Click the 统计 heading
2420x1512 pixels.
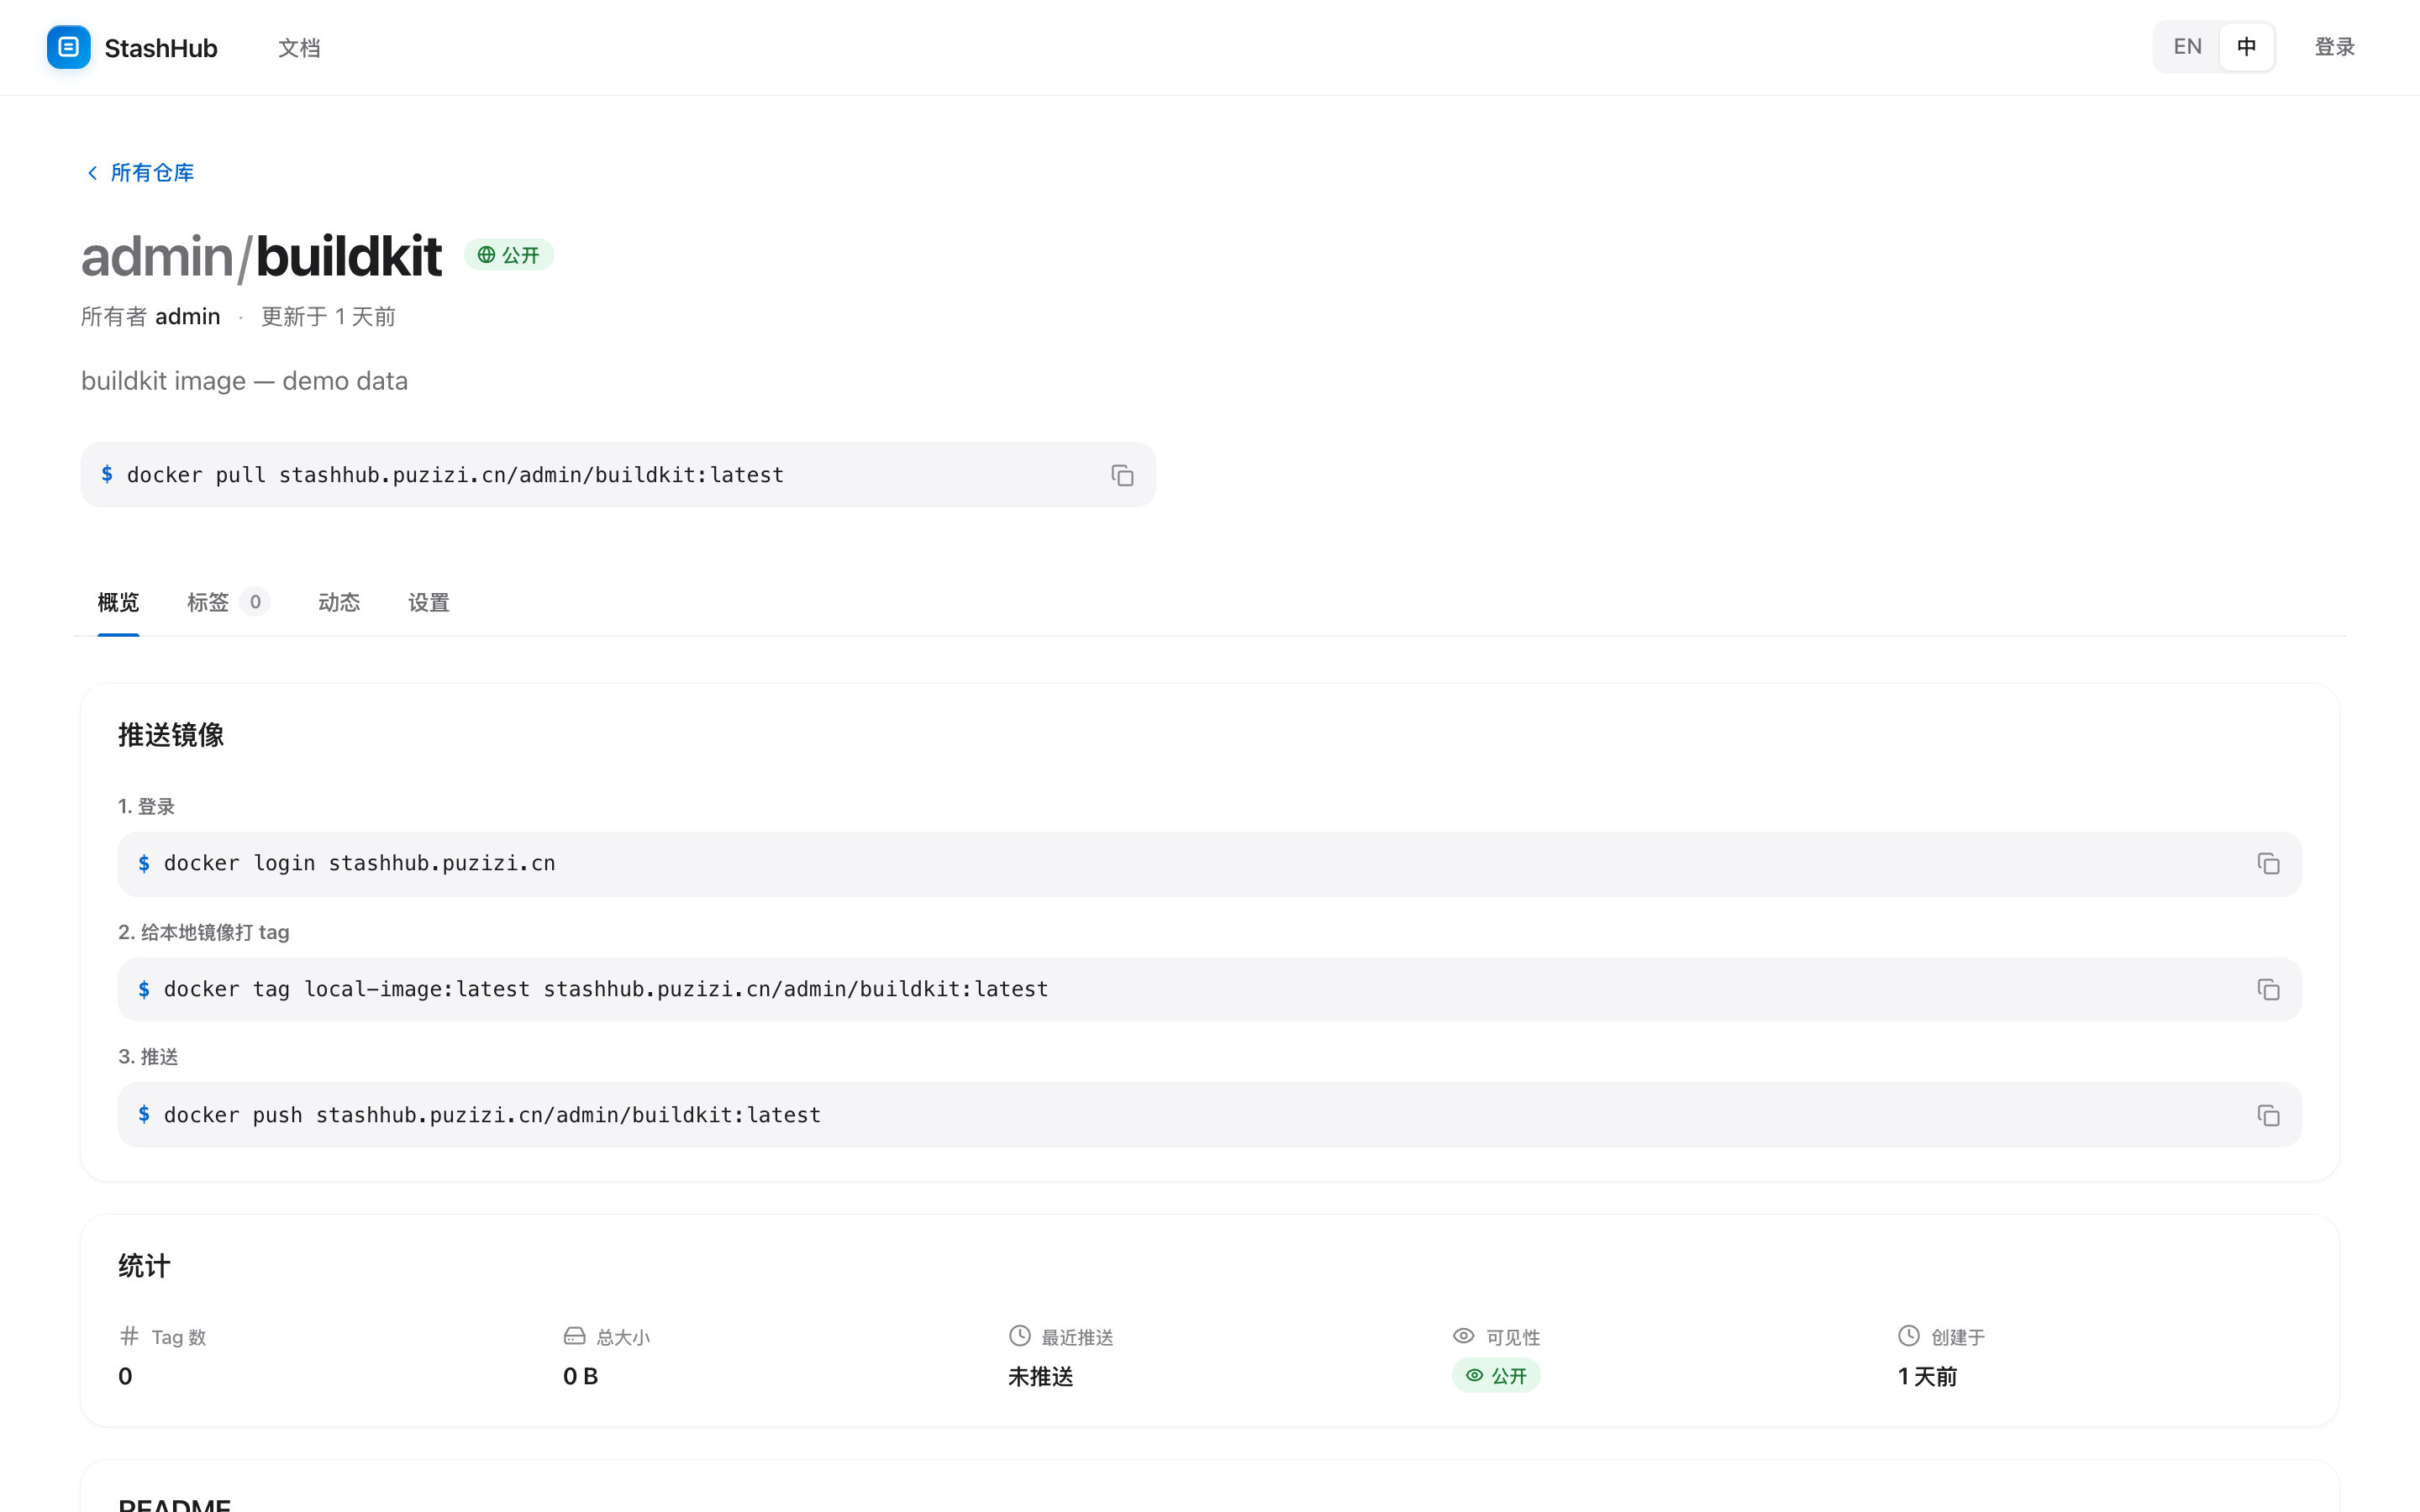tap(144, 1266)
